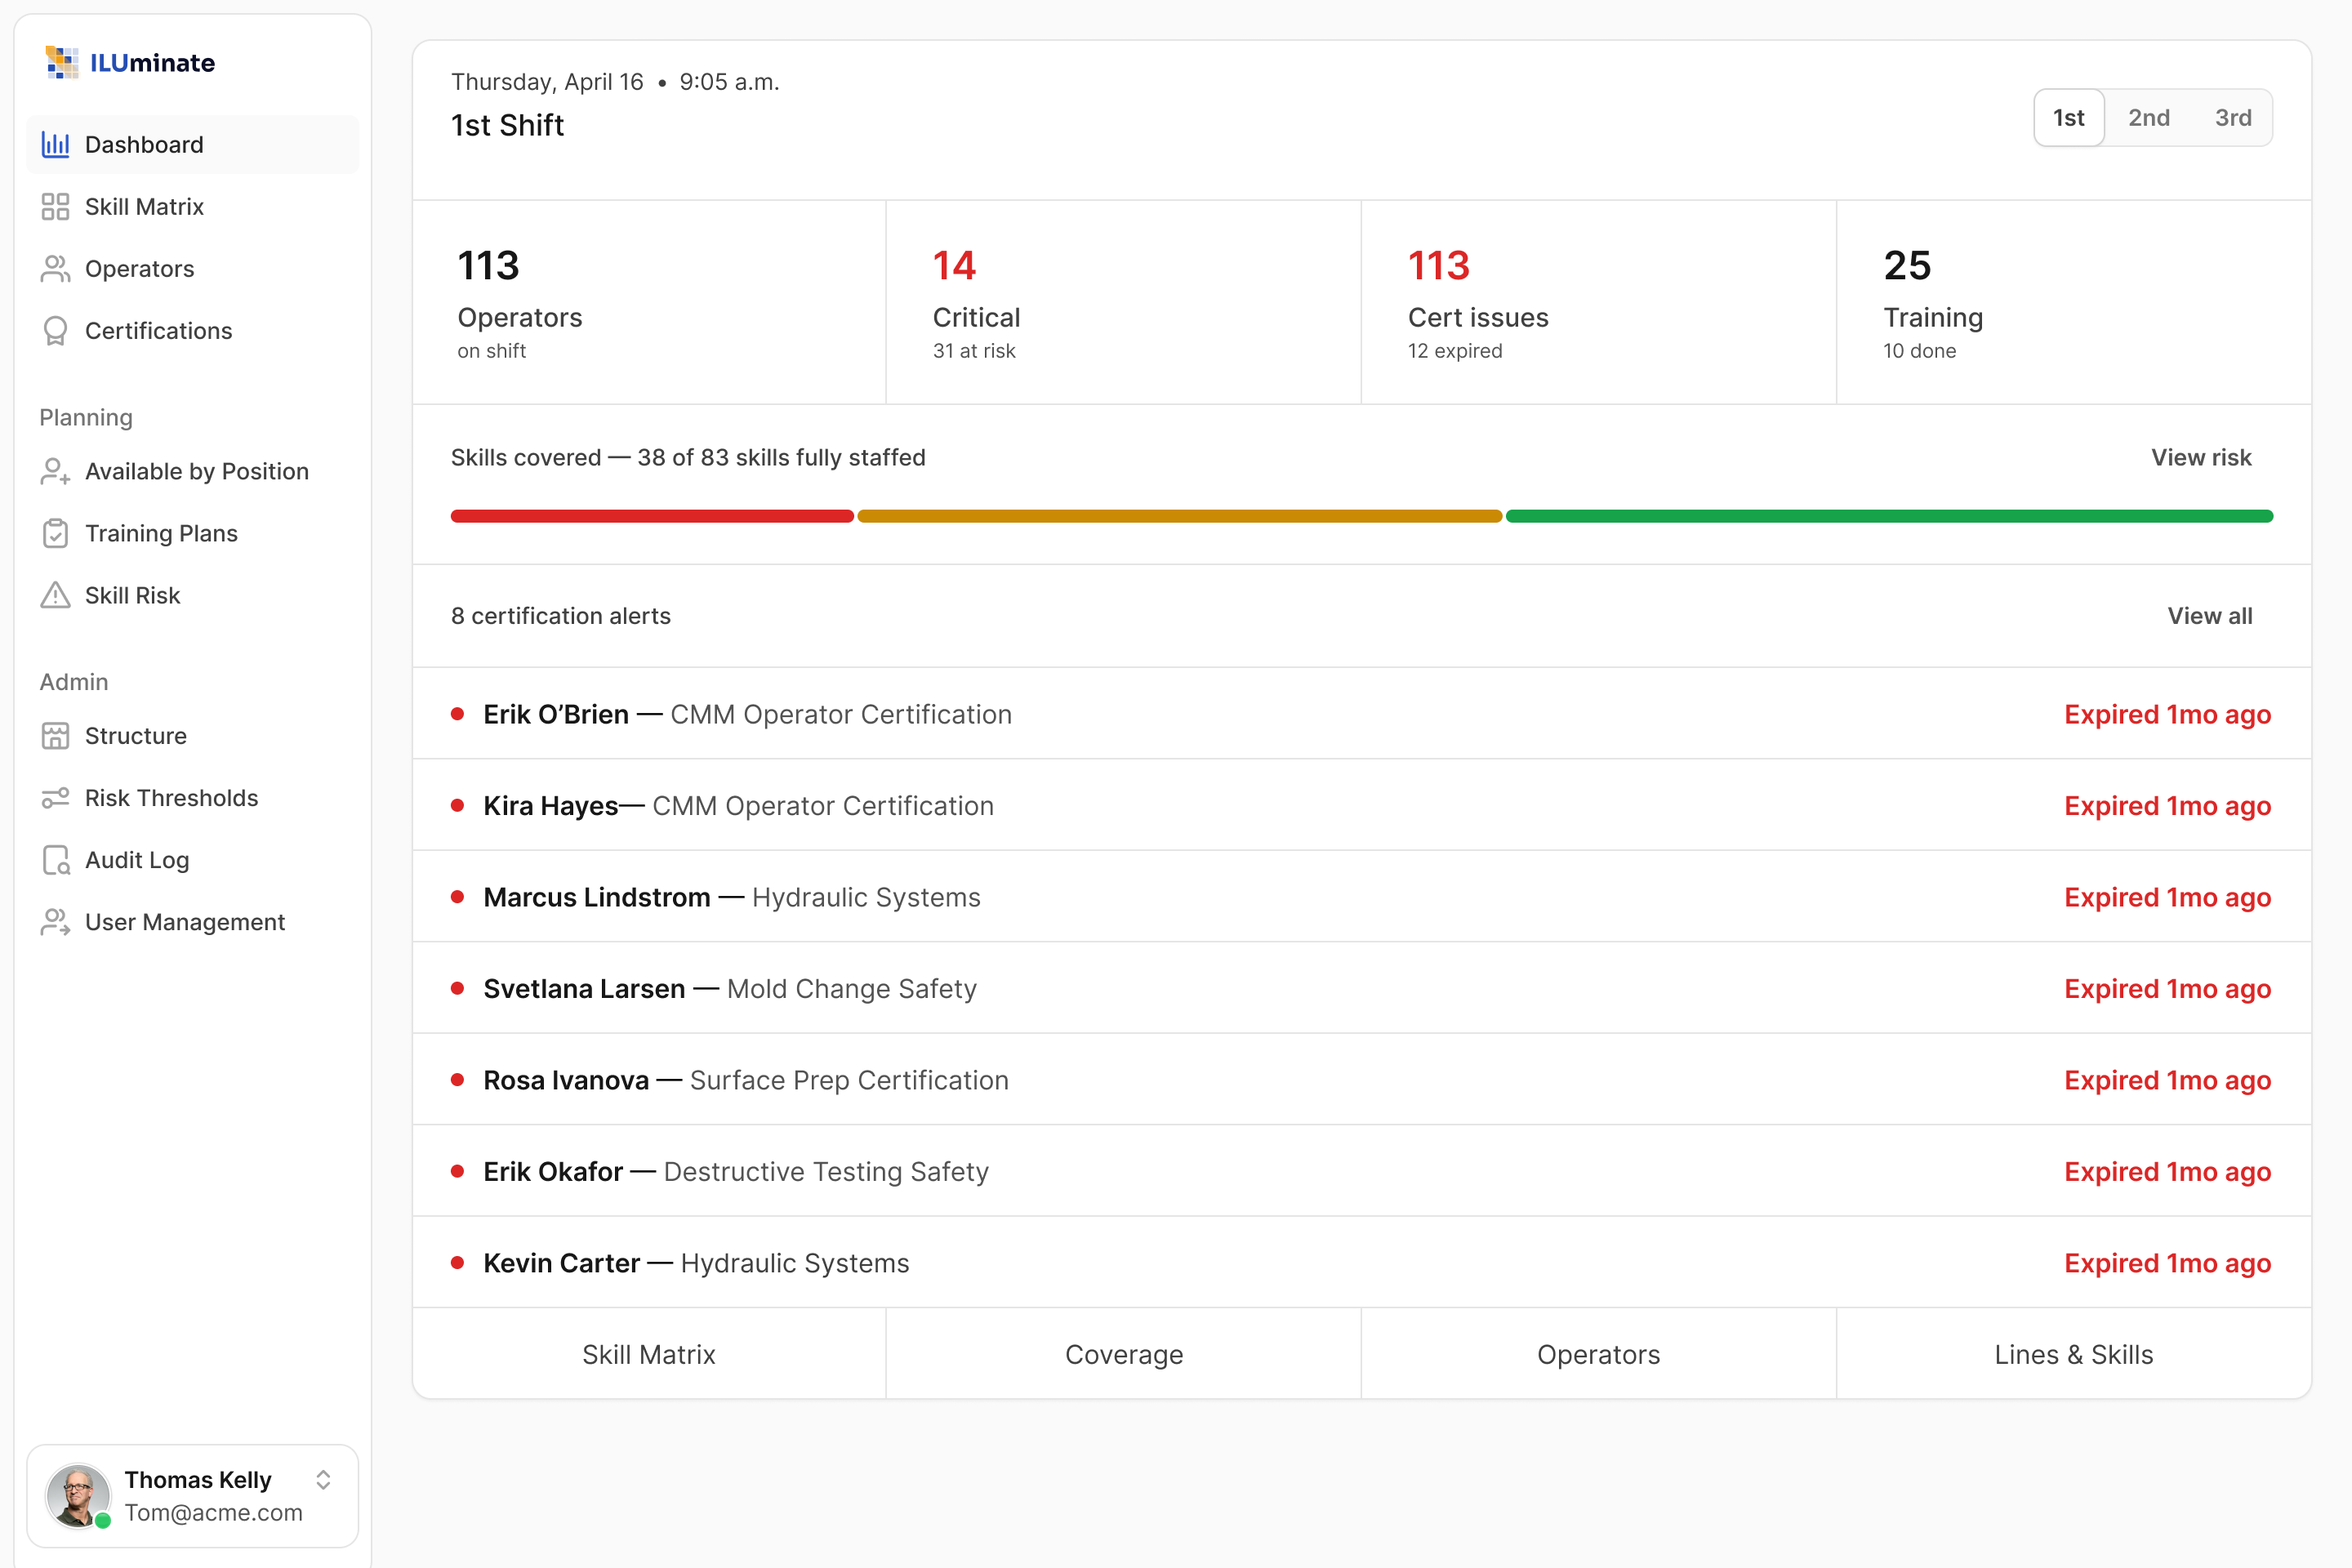Open Training Plans
The image size is (2352, 1568).
pos(193,533)
